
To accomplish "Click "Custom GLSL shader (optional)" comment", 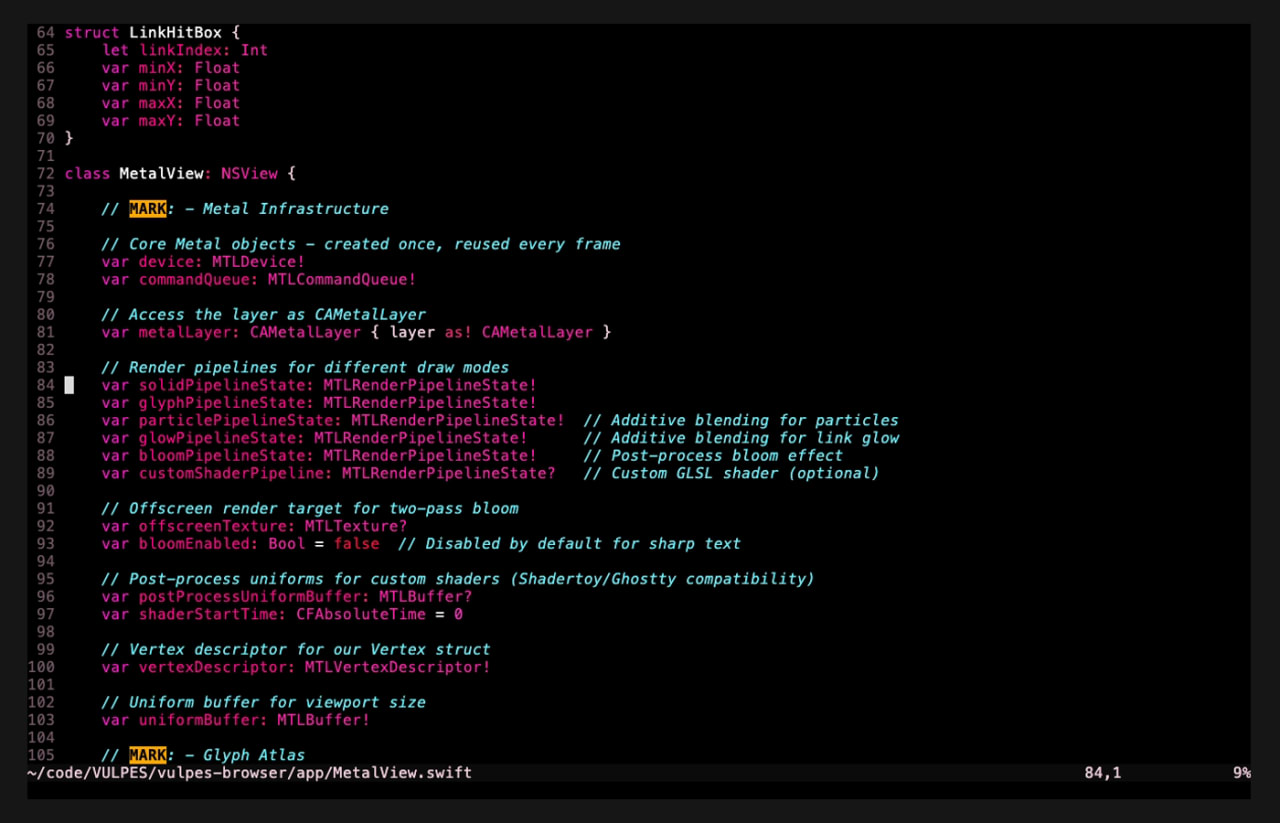I will click(732, 473).
